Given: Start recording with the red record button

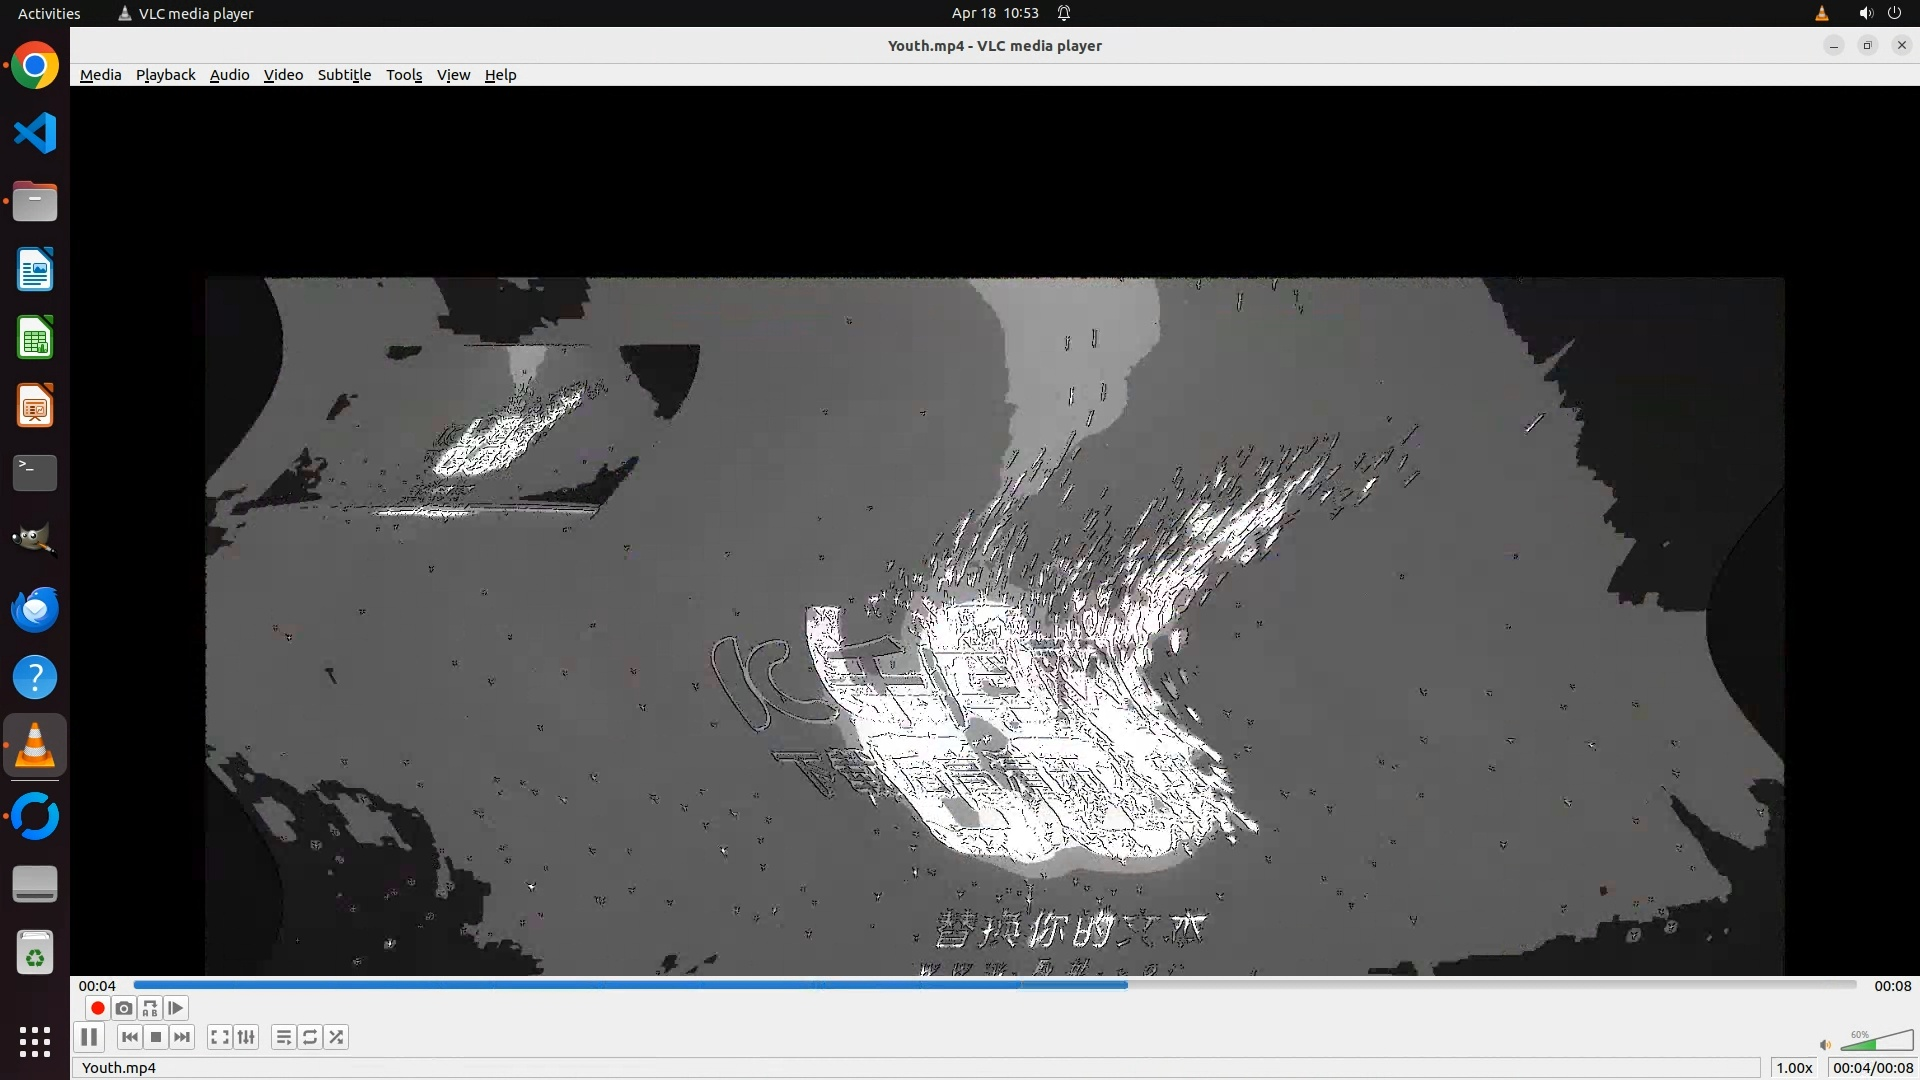Looking at the screenshot, I should (x=97, y=1008).
